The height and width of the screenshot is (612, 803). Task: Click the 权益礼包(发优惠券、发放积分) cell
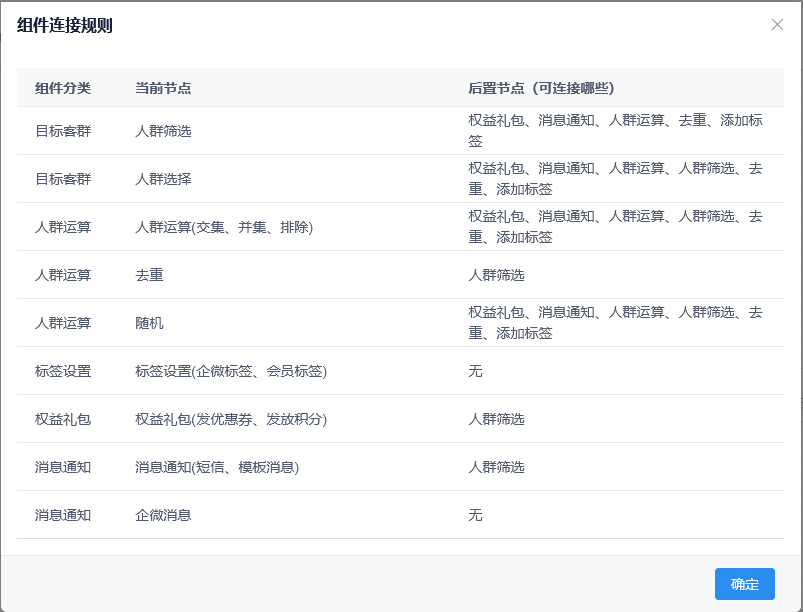(231, 419)
